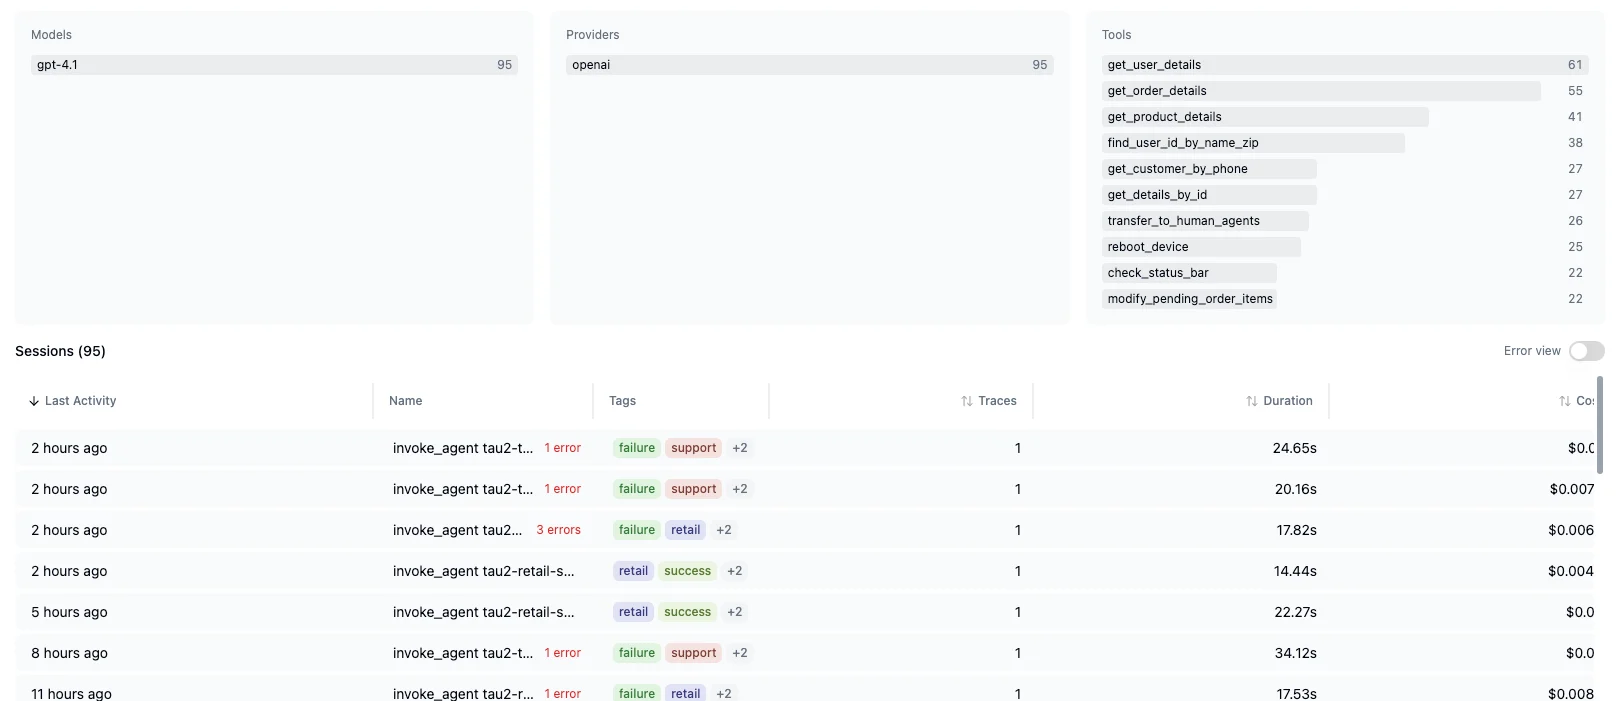This screenshot has width=1621, height=701.
Task: Select the find_user_id_by_name_zip tool row
Action: click(x=1345, y=143)
